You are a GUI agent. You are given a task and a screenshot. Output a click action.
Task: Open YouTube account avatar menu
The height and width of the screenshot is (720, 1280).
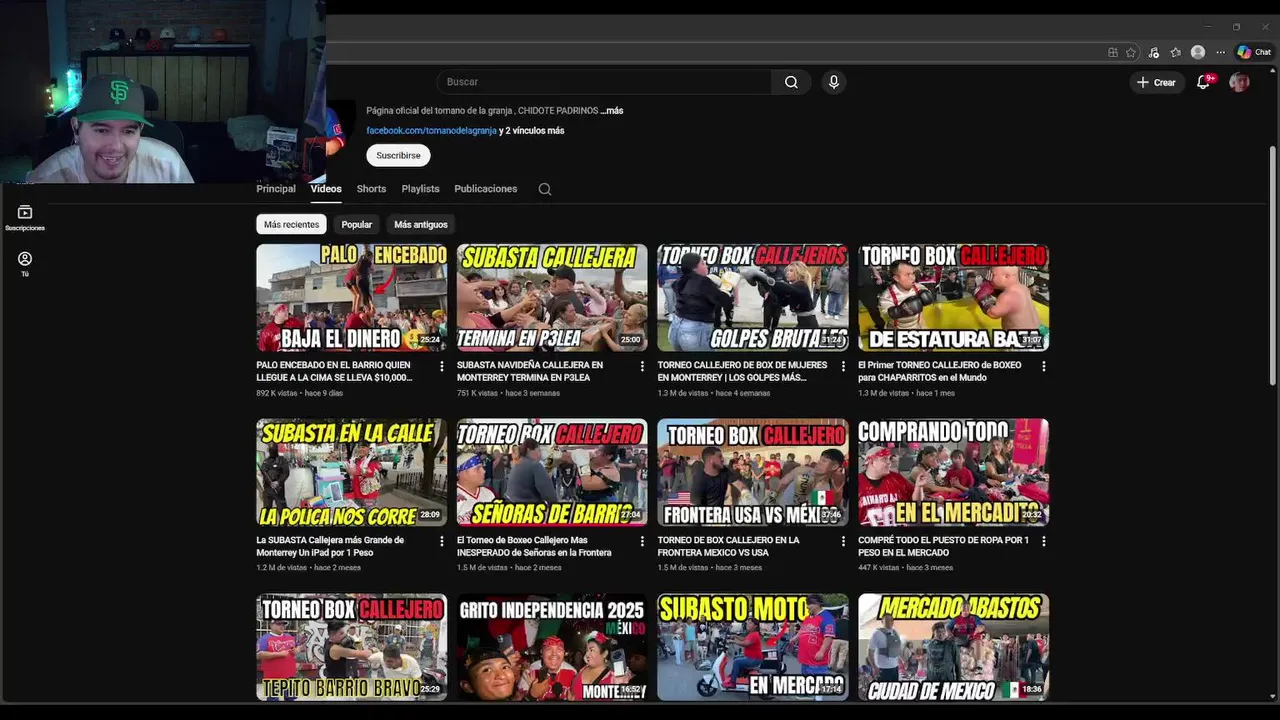(1239, 82)
